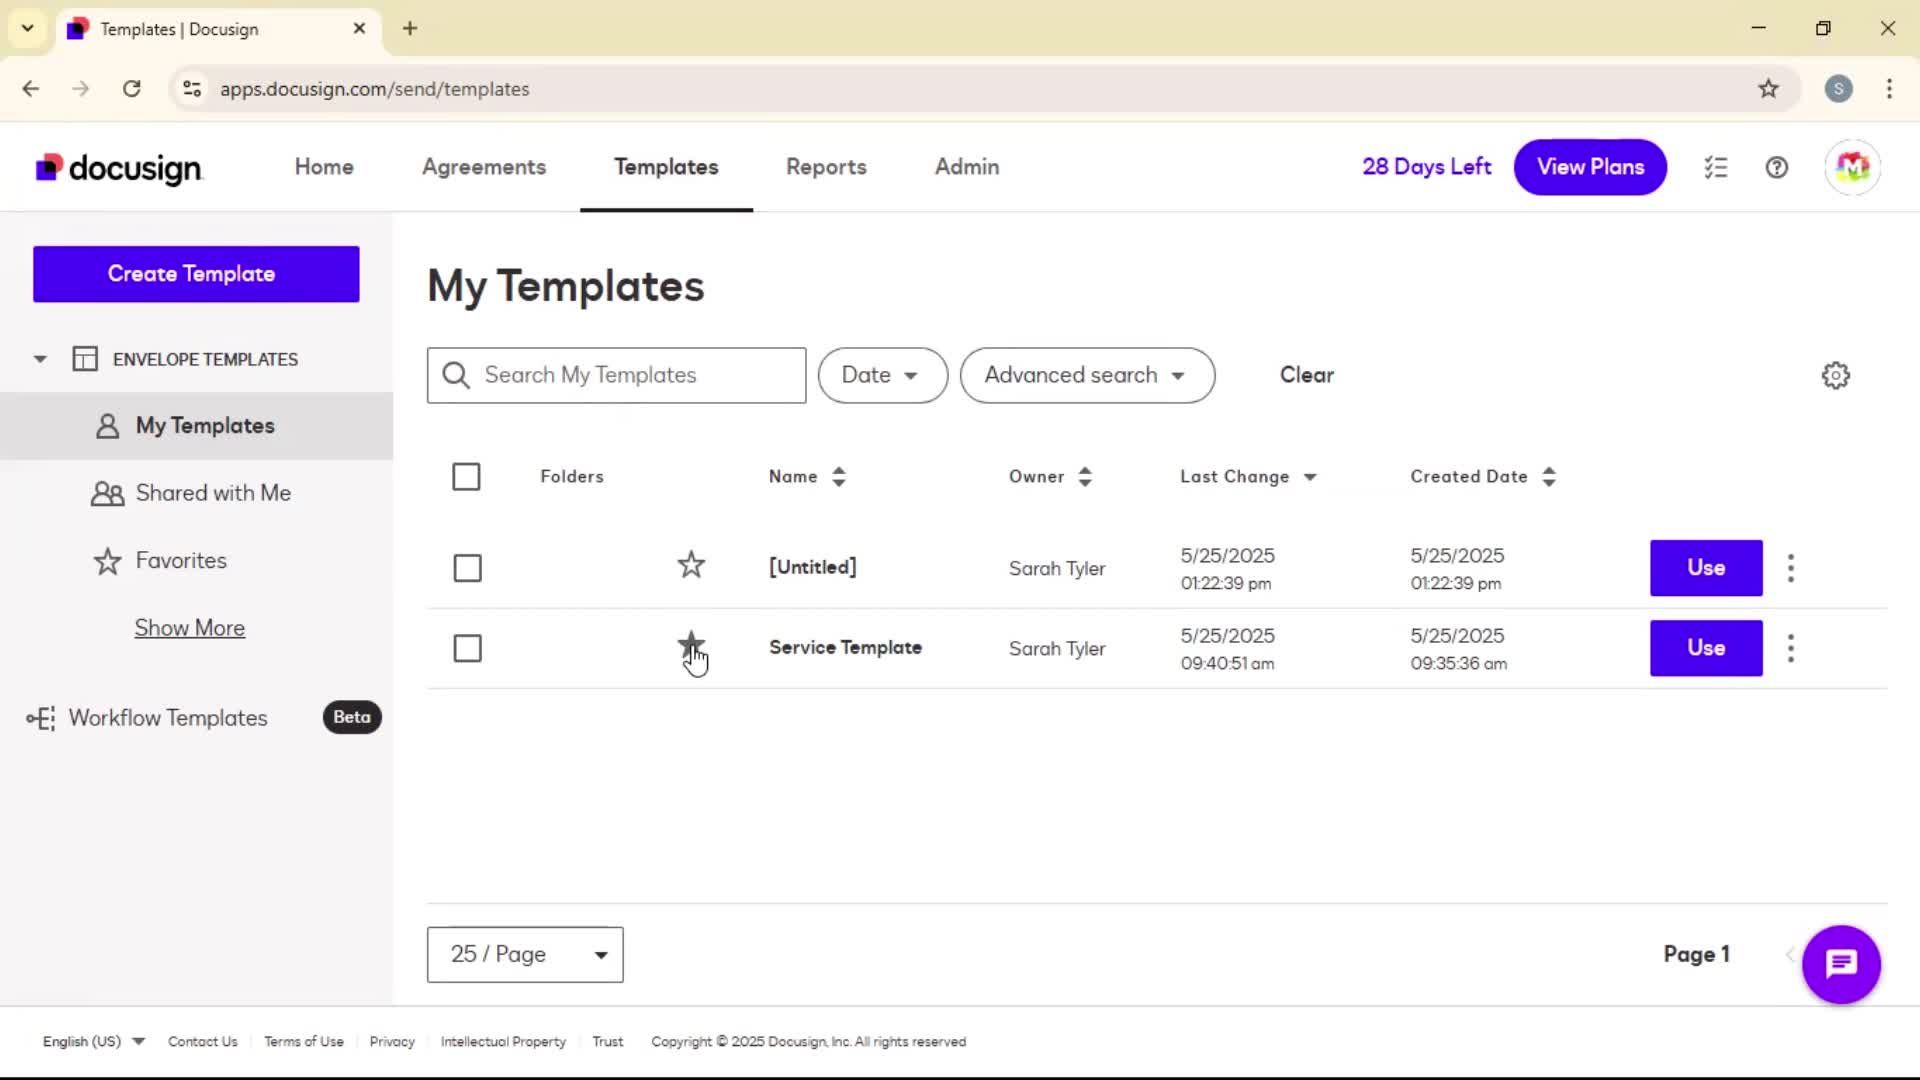The height and width of the screenshot is (1080, 1920).
Task: Open the Date filter dropdown
Action: click(881, 376)
